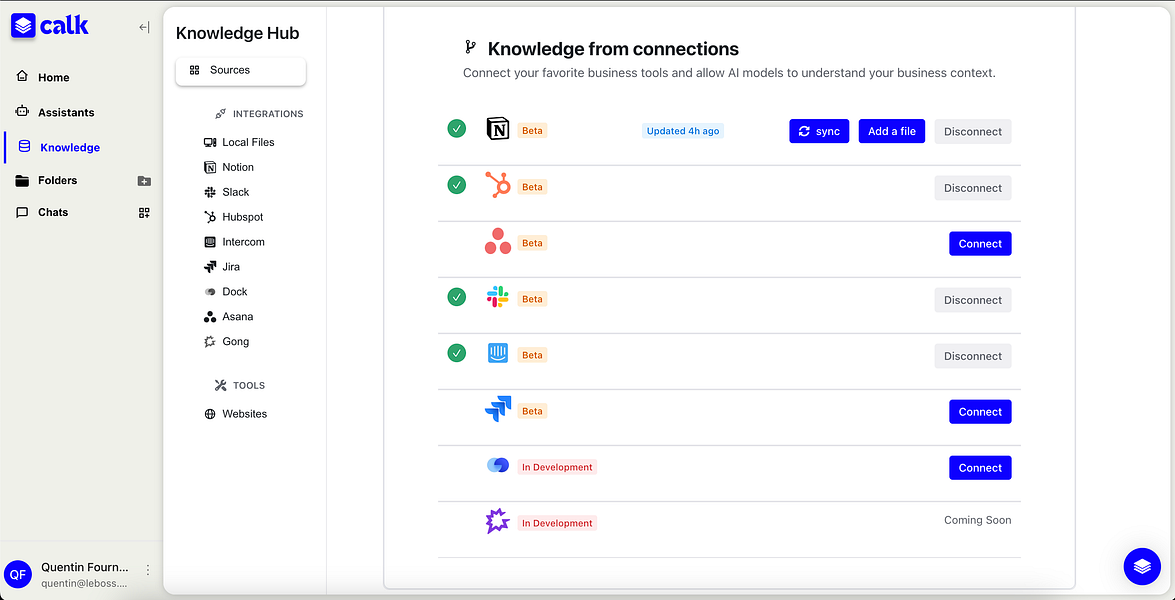The image size is (1175, 600).
Task: Click the Notion logo in connections list
Action: pyautogui.click(x=497, y=129)
